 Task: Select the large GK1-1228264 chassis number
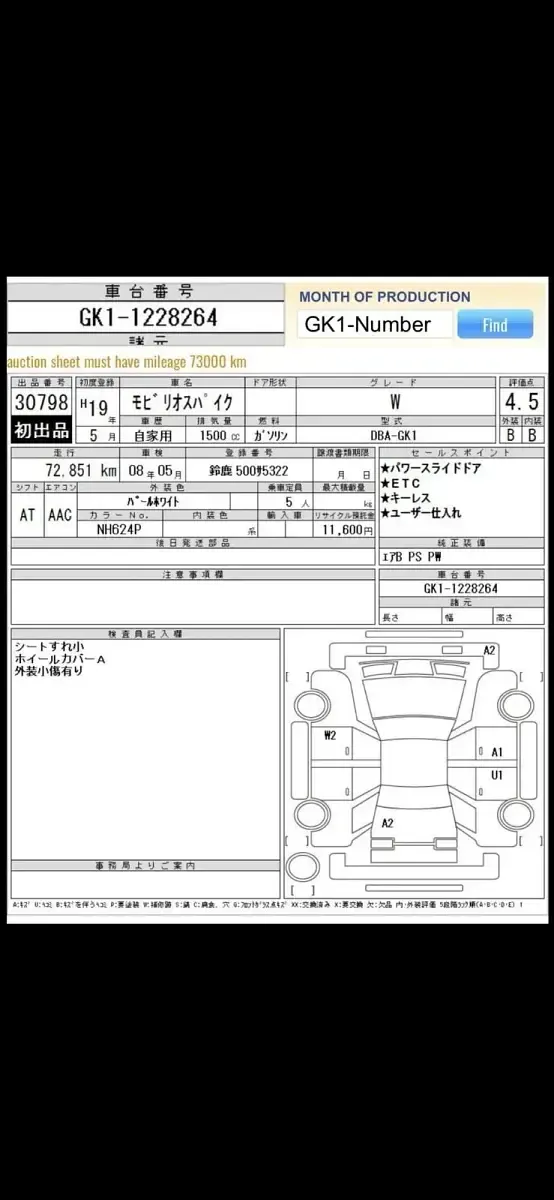148,318
